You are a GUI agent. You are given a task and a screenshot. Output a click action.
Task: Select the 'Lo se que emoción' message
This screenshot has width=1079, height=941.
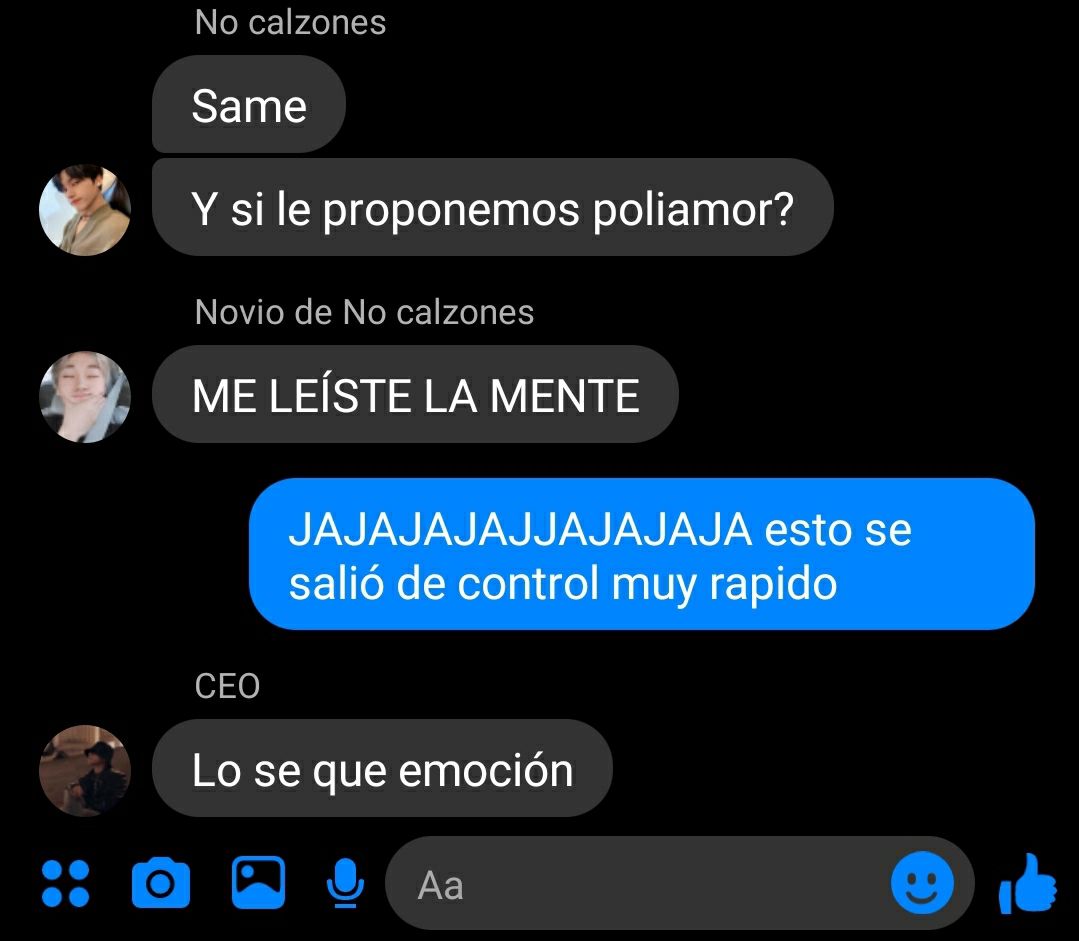[x=382, y=768]
